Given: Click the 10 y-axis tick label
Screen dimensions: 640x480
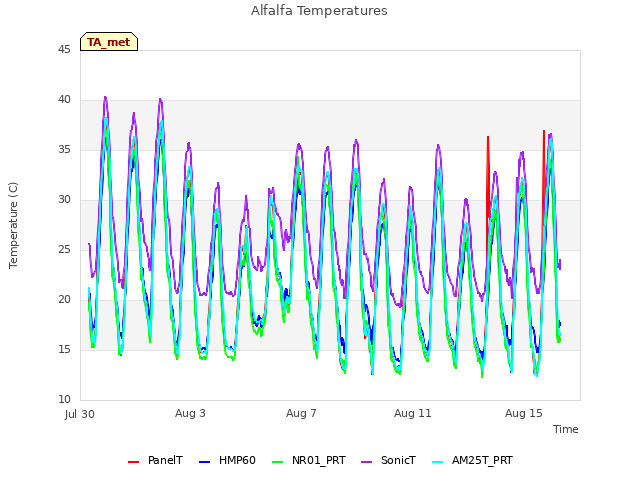Looking at the screenshot, I should click(x=64, y=400).
